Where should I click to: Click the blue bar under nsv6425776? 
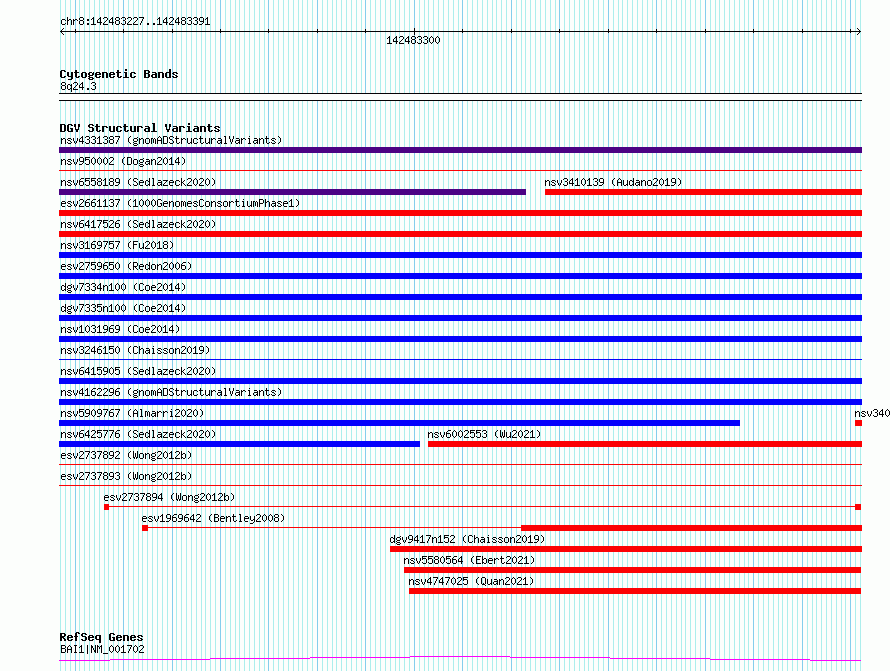(x=240, y=444)
